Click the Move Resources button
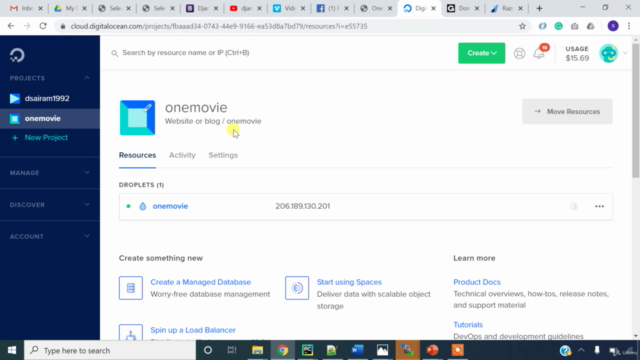 click(x=567, y=111)
